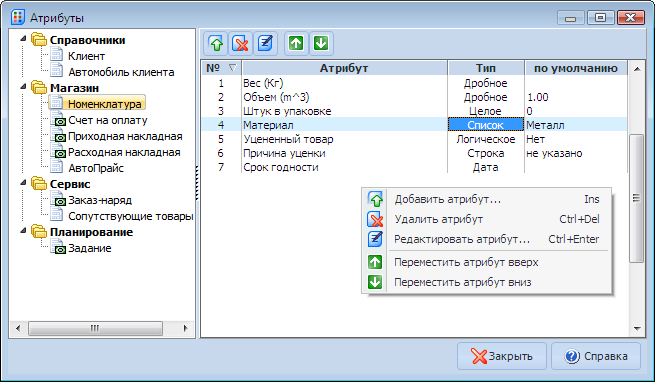The image size is (655, 382).
Task: Click the document icon beside Счет на оплату
Action: [x=58, y=120]
